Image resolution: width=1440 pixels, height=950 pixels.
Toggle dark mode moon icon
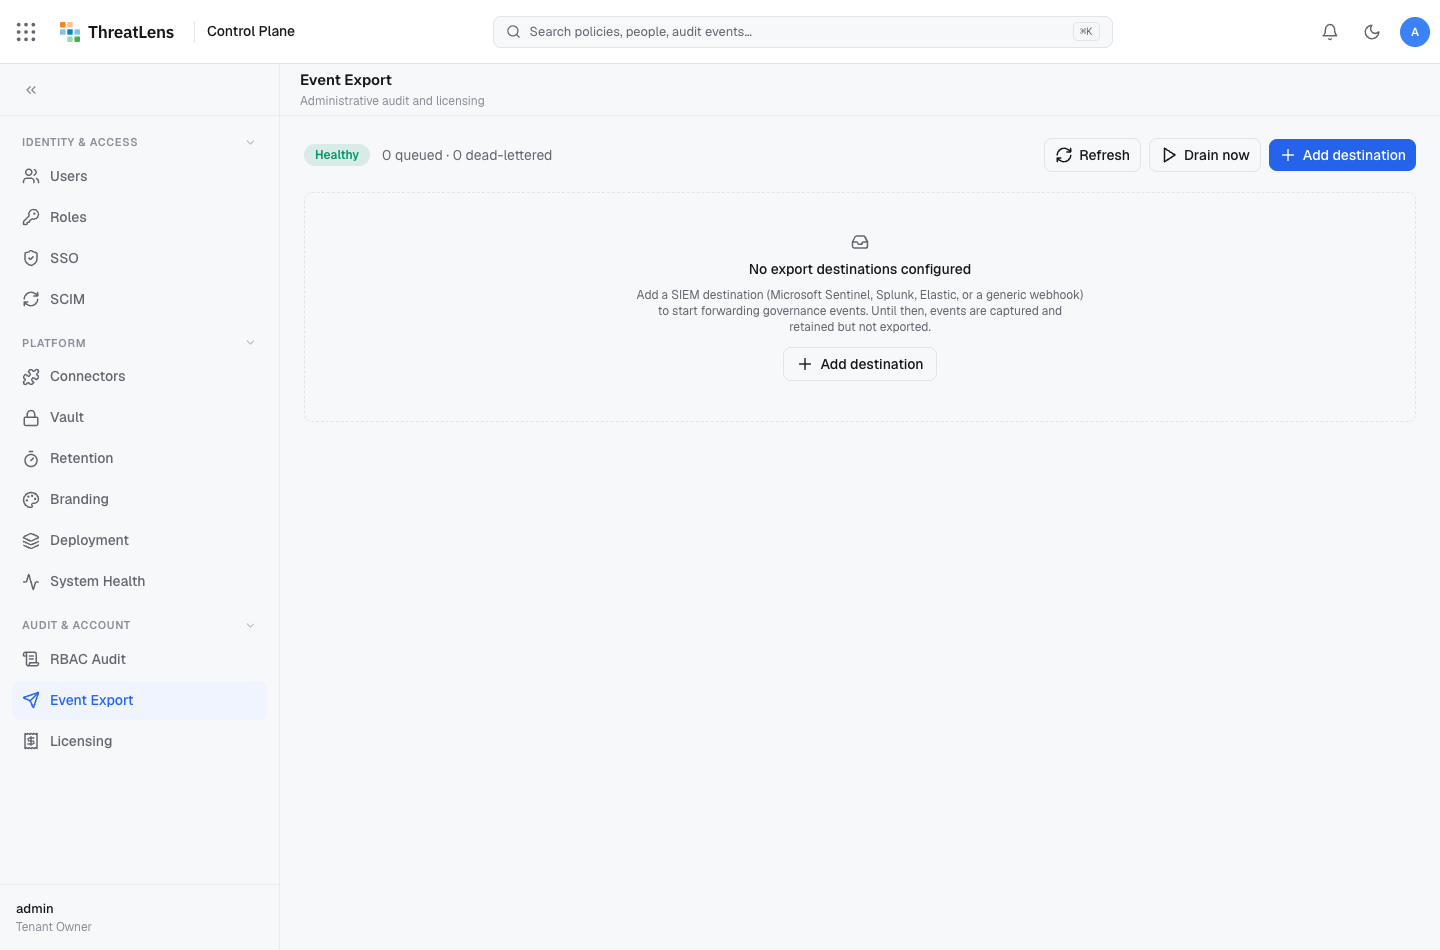pyautogui.click(x=1372, y=32)
